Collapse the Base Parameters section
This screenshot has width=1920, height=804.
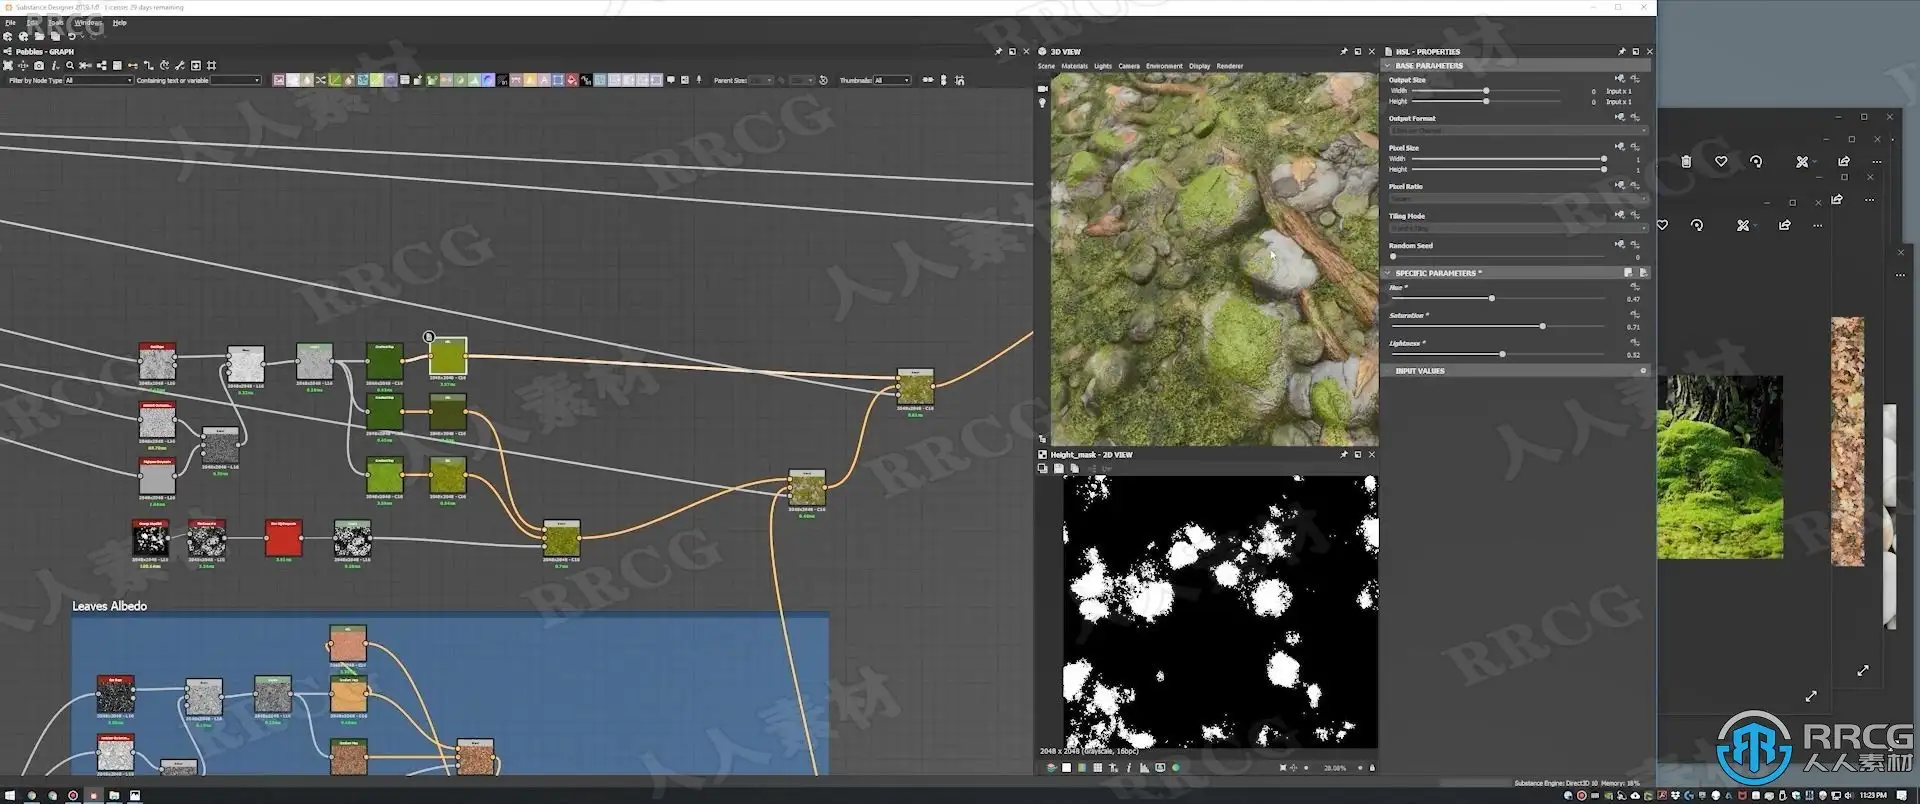pos(1388,66)
